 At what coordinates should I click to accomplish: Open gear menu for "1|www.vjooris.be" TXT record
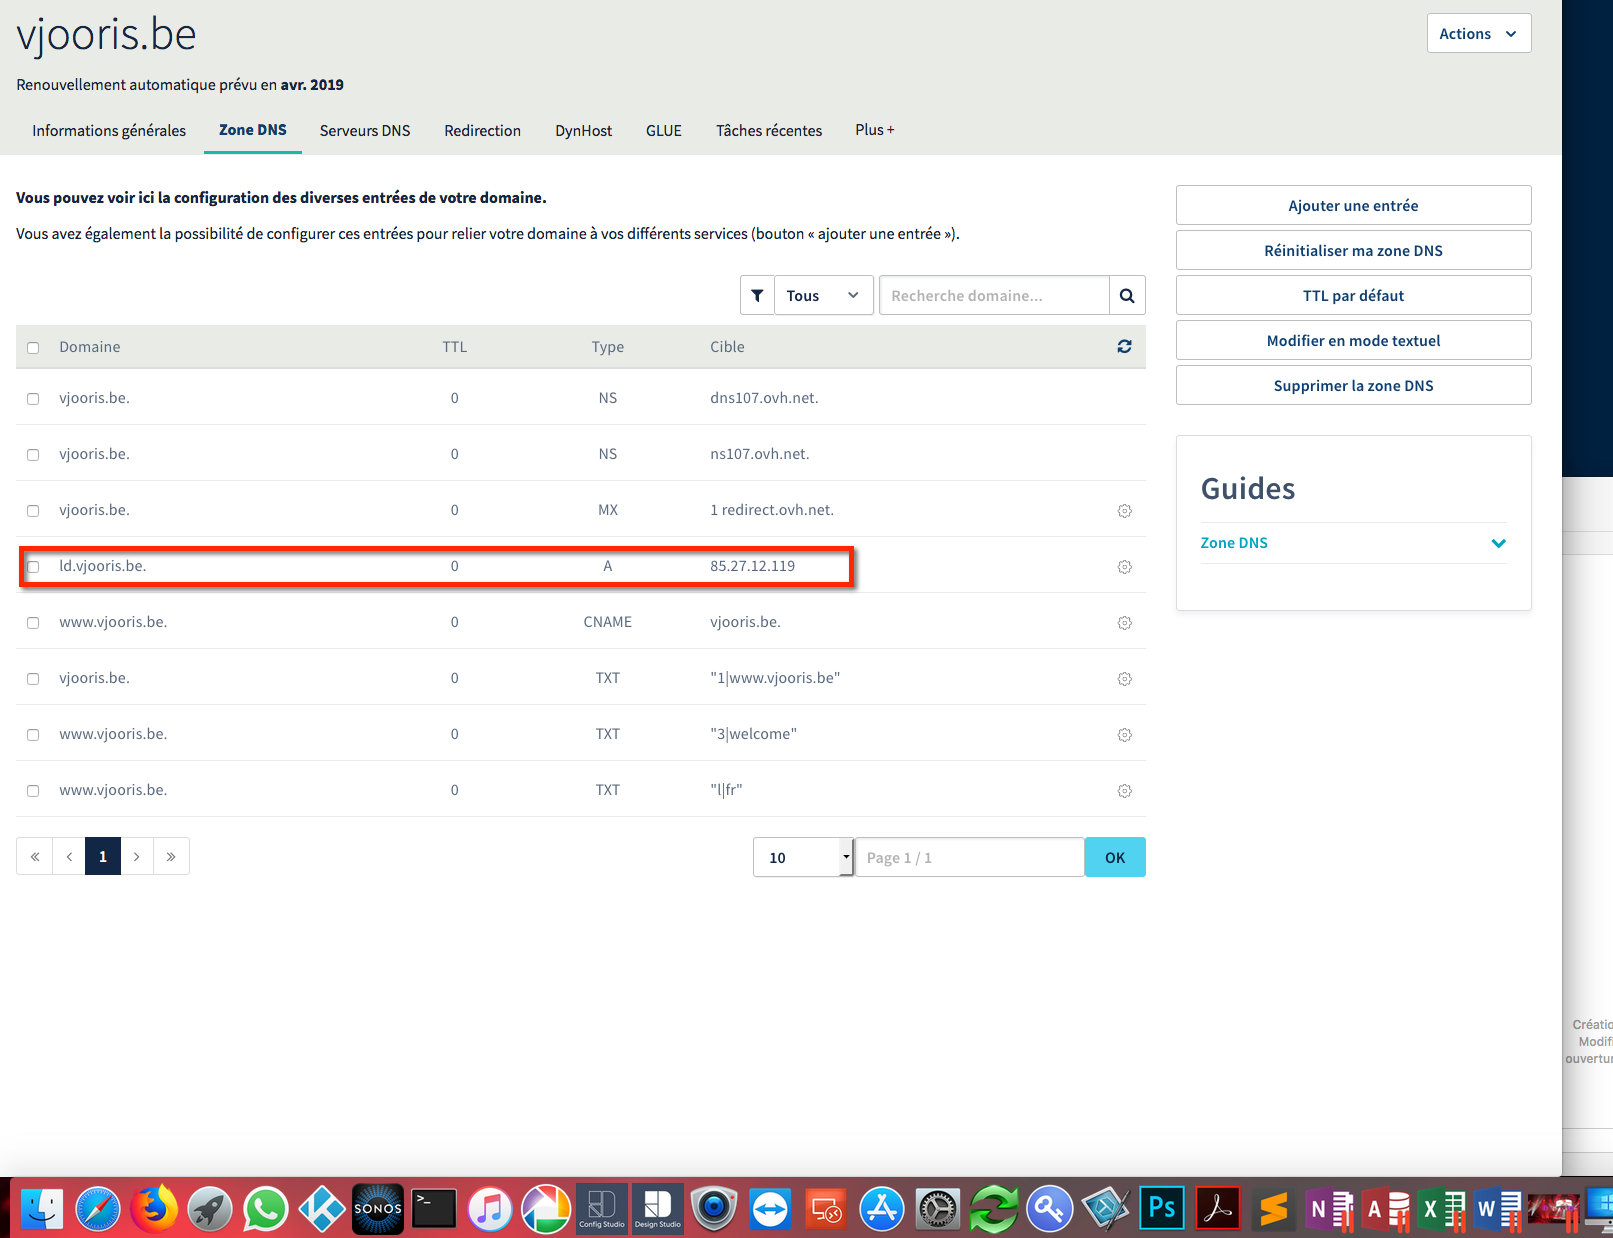click(1124, 679)
